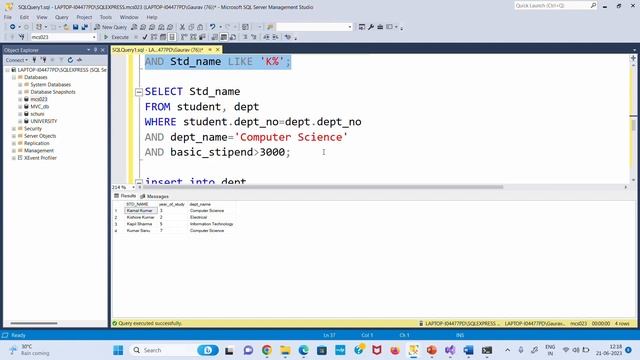Click the Execute query button
The height and width of the screenshot is (360, 640).
click(116, 37)
